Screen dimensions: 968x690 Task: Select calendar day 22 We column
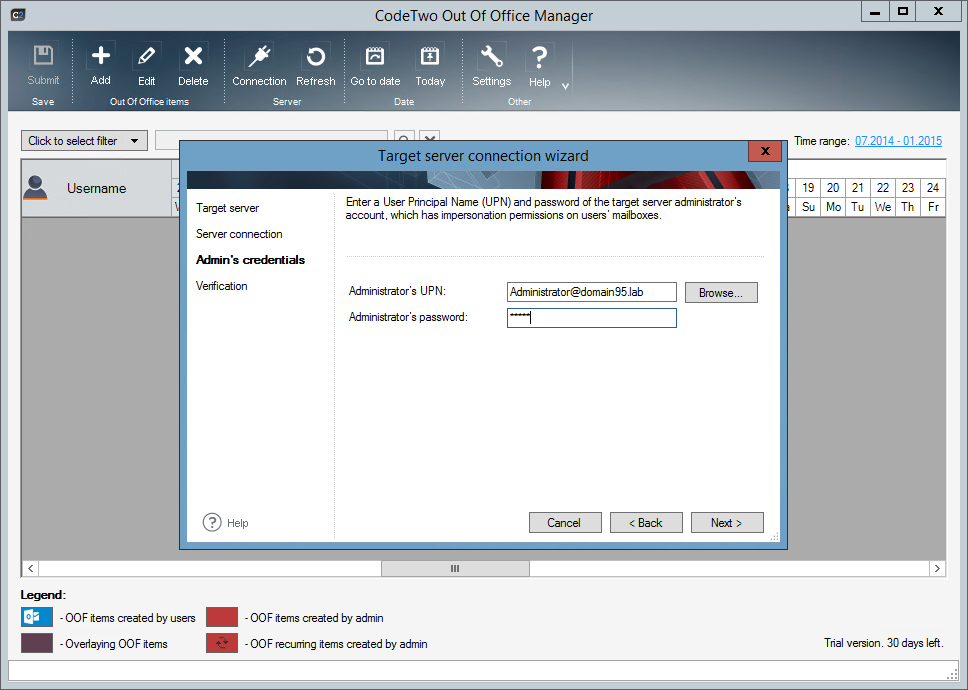click(x=883, y=197)
